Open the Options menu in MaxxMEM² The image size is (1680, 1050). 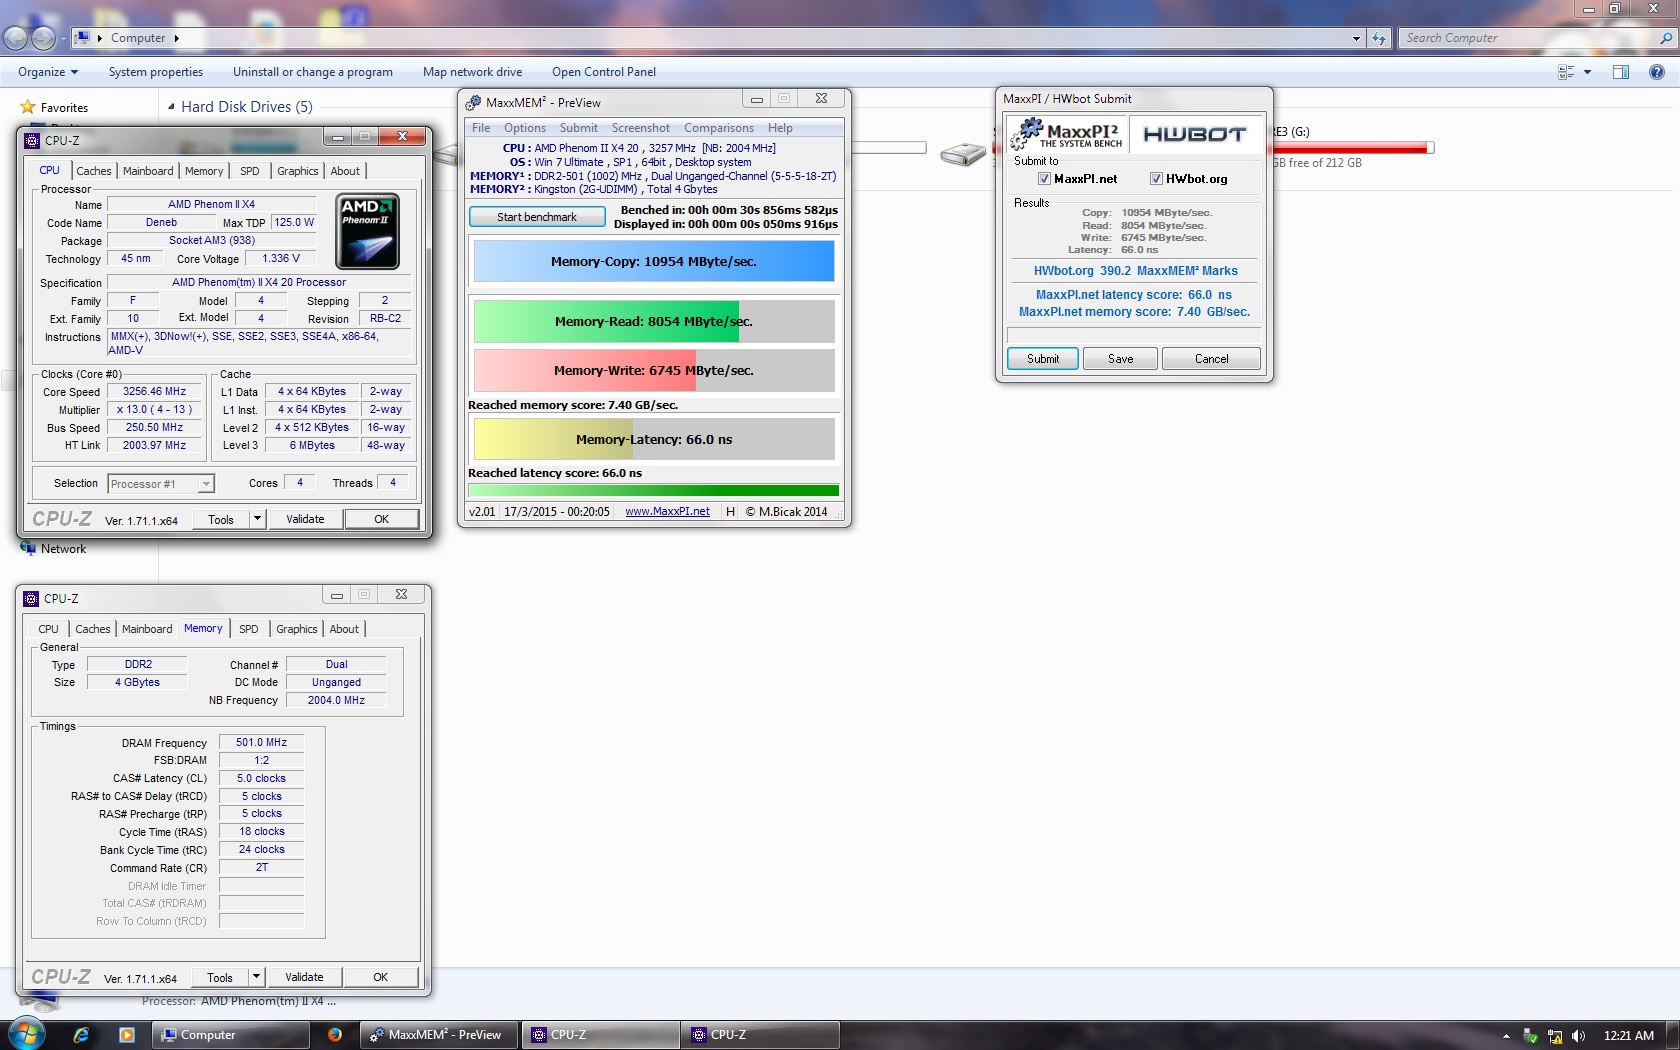525,128
